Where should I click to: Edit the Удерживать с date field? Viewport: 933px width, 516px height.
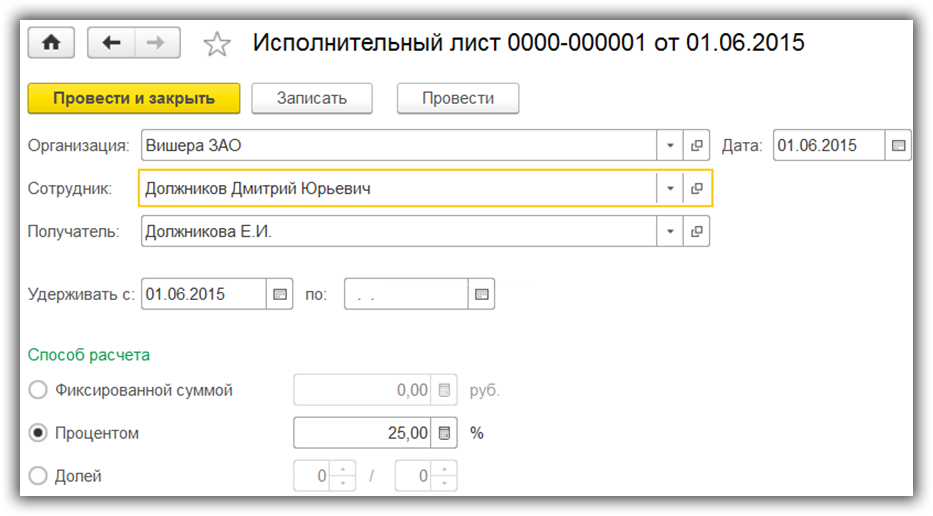coord(203,294)
